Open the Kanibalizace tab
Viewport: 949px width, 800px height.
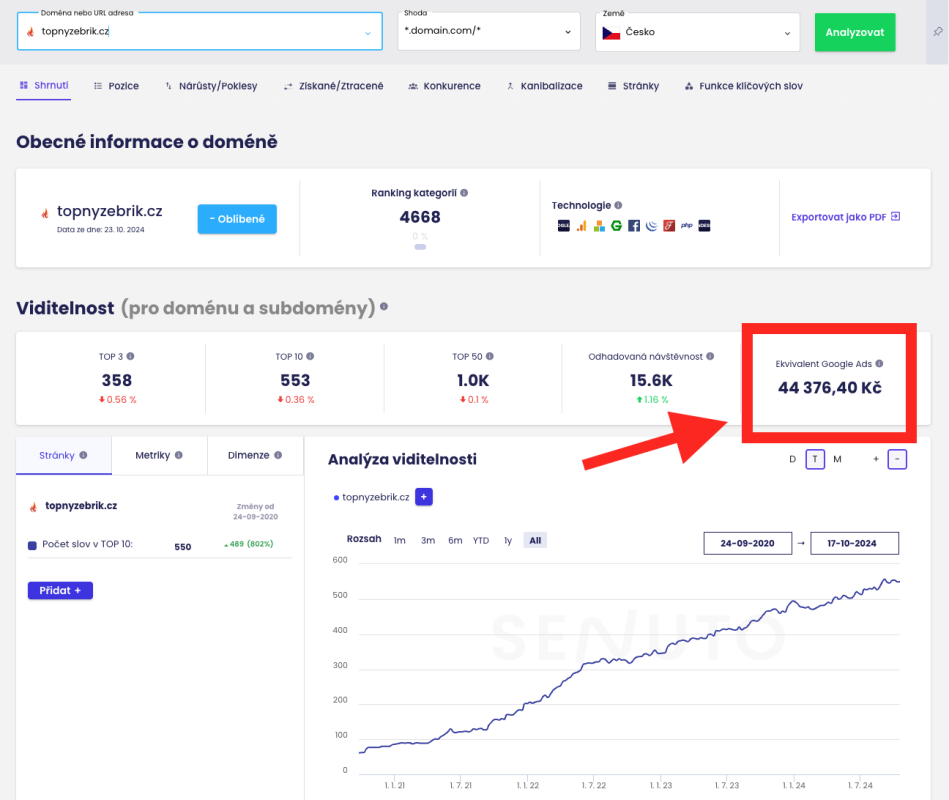coord(544,86)
